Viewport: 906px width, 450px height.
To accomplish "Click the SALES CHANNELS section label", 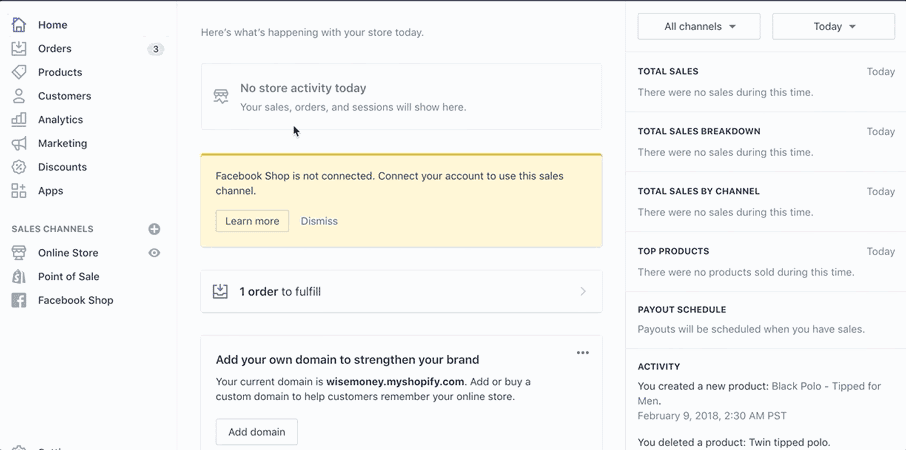I will 52,229.
